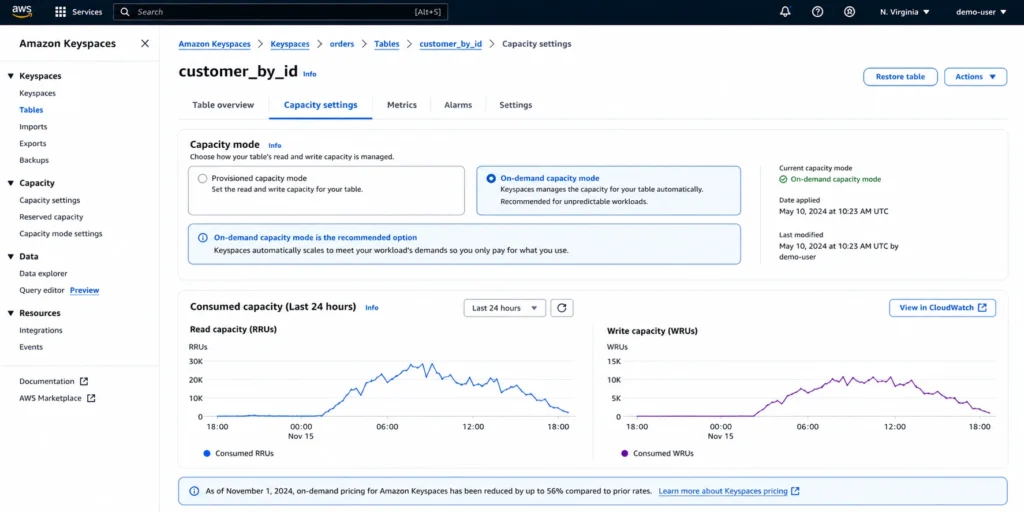Screen dimensions: 1024x512
Task: Open Events in the sidebar
Action: tap(31, 347)
